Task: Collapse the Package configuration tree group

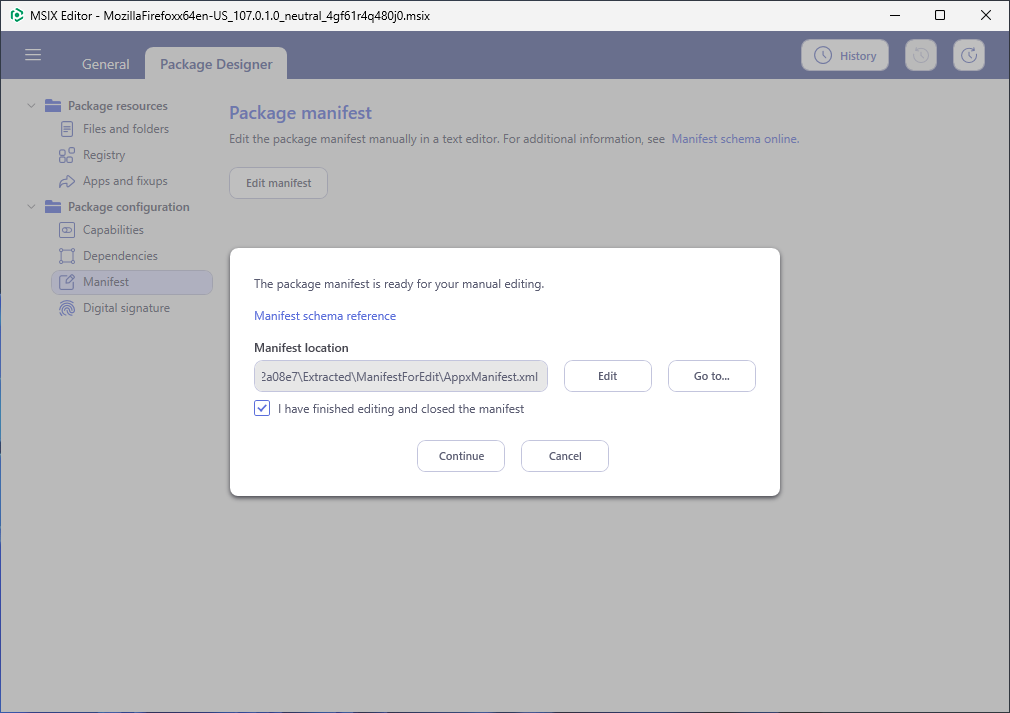Action: coord(31,207)
